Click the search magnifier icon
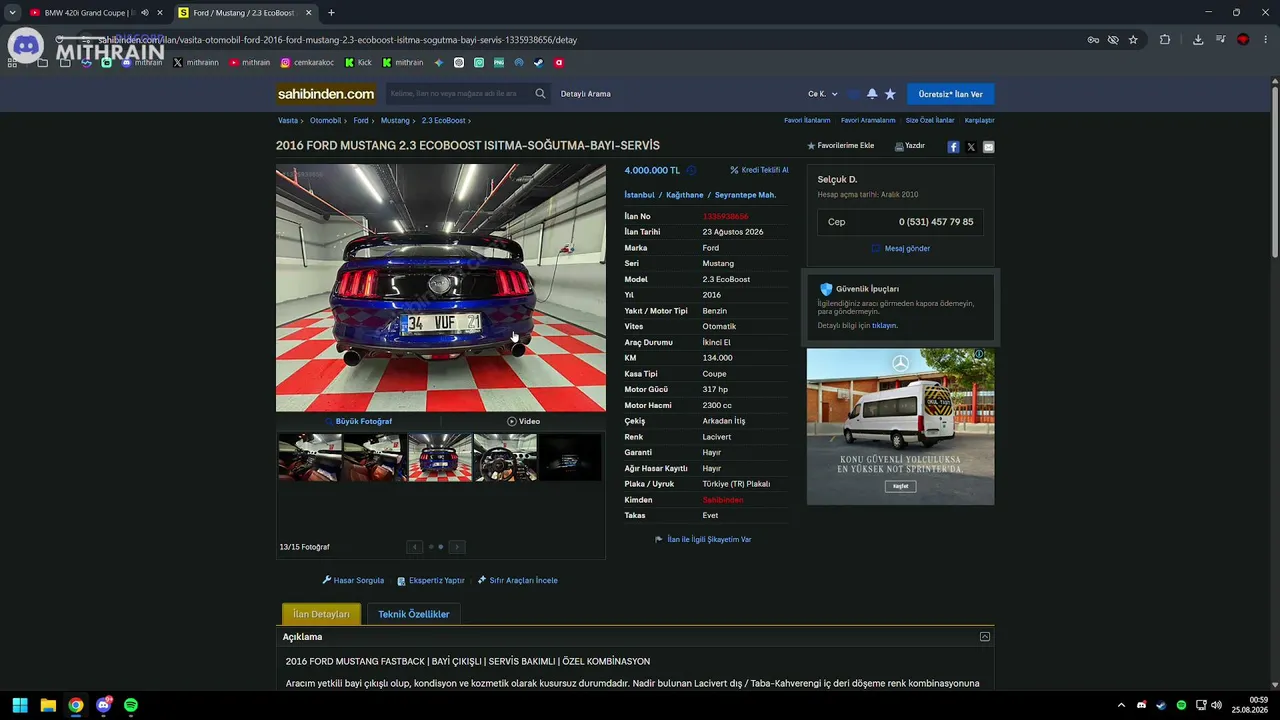The width and height of the screenshot is (1280, 720). tap(541, 94)
